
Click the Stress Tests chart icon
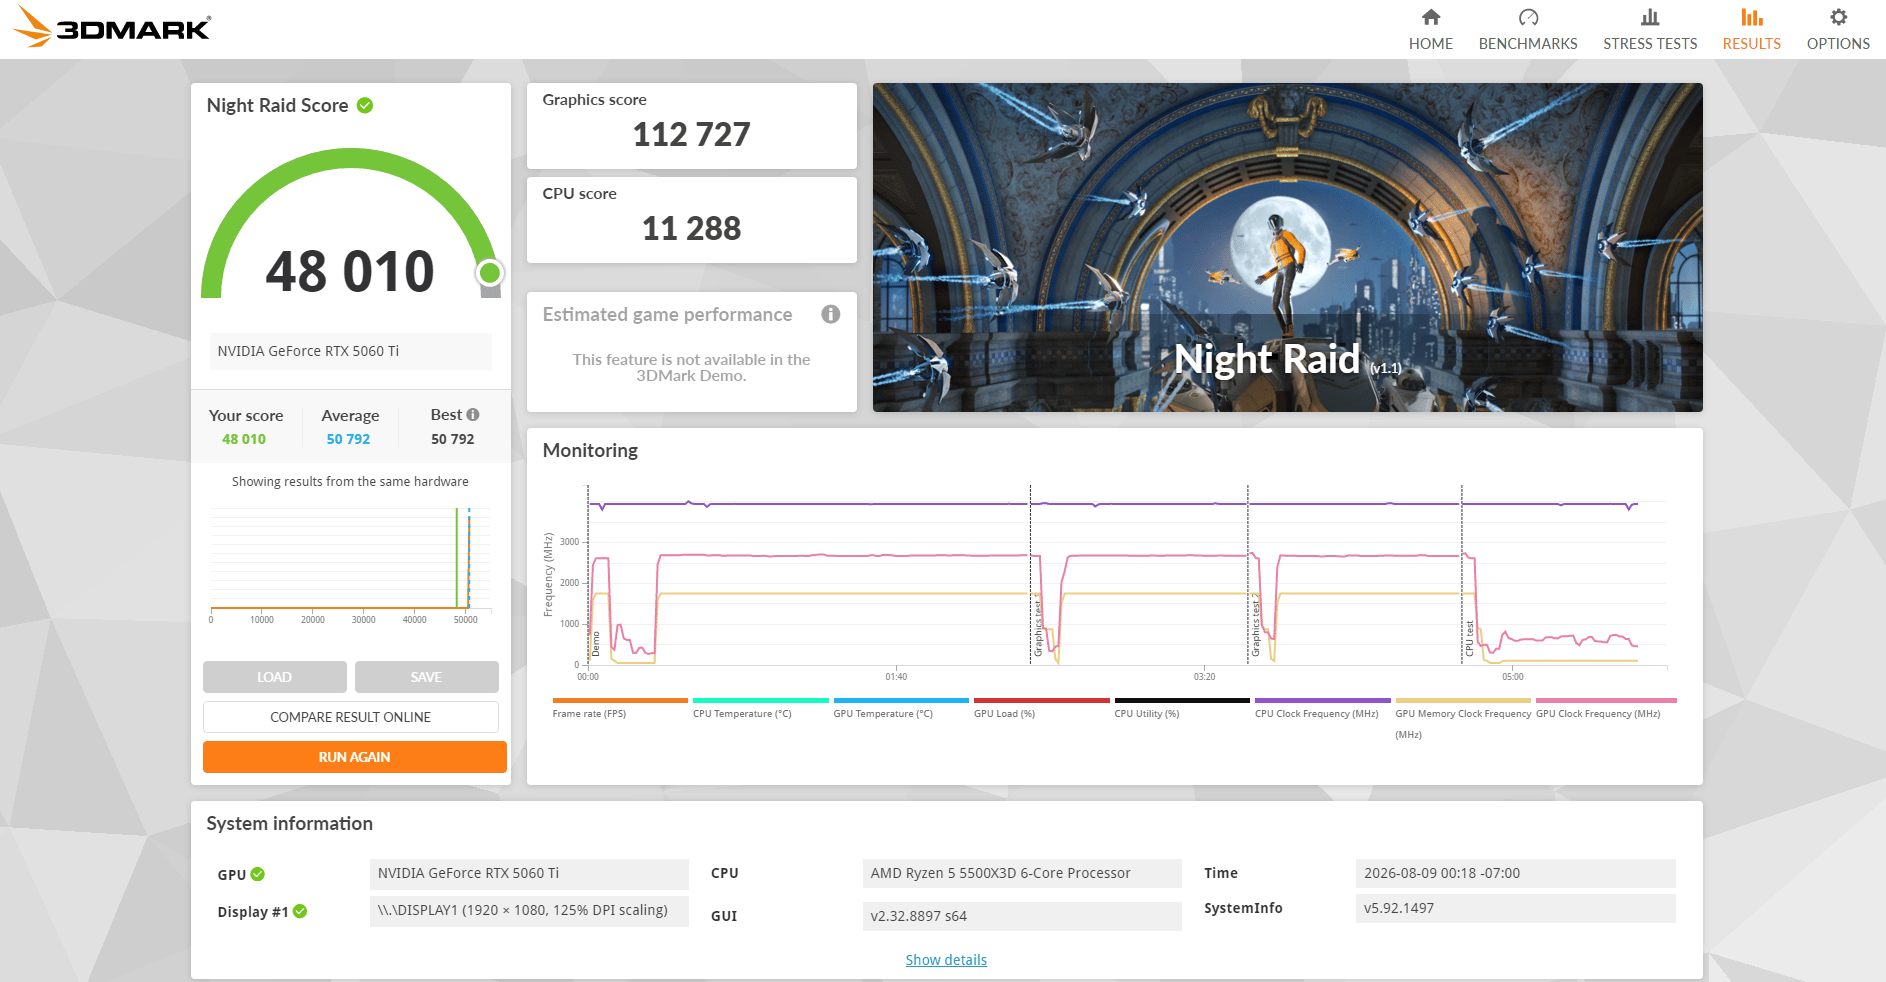click(x=1650, y=17)
